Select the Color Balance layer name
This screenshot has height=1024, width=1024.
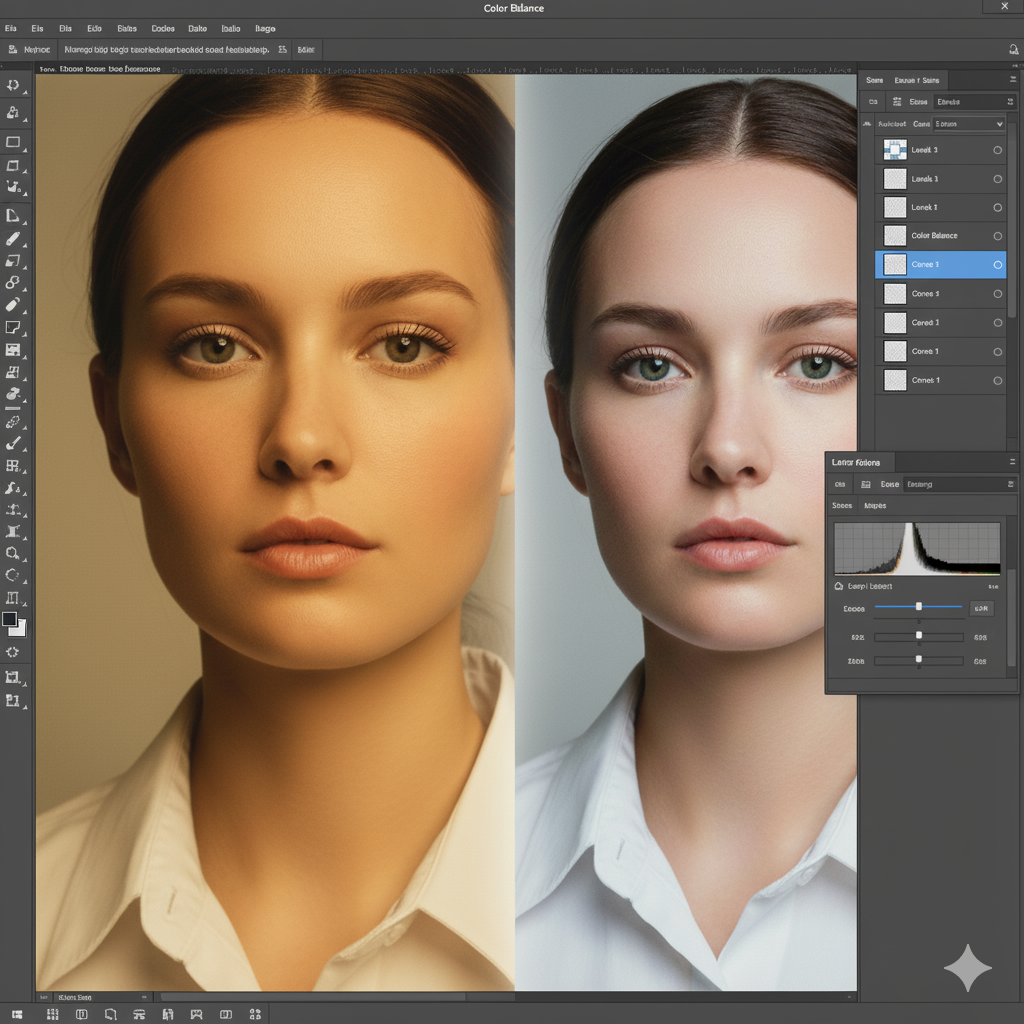pos(934,236)
